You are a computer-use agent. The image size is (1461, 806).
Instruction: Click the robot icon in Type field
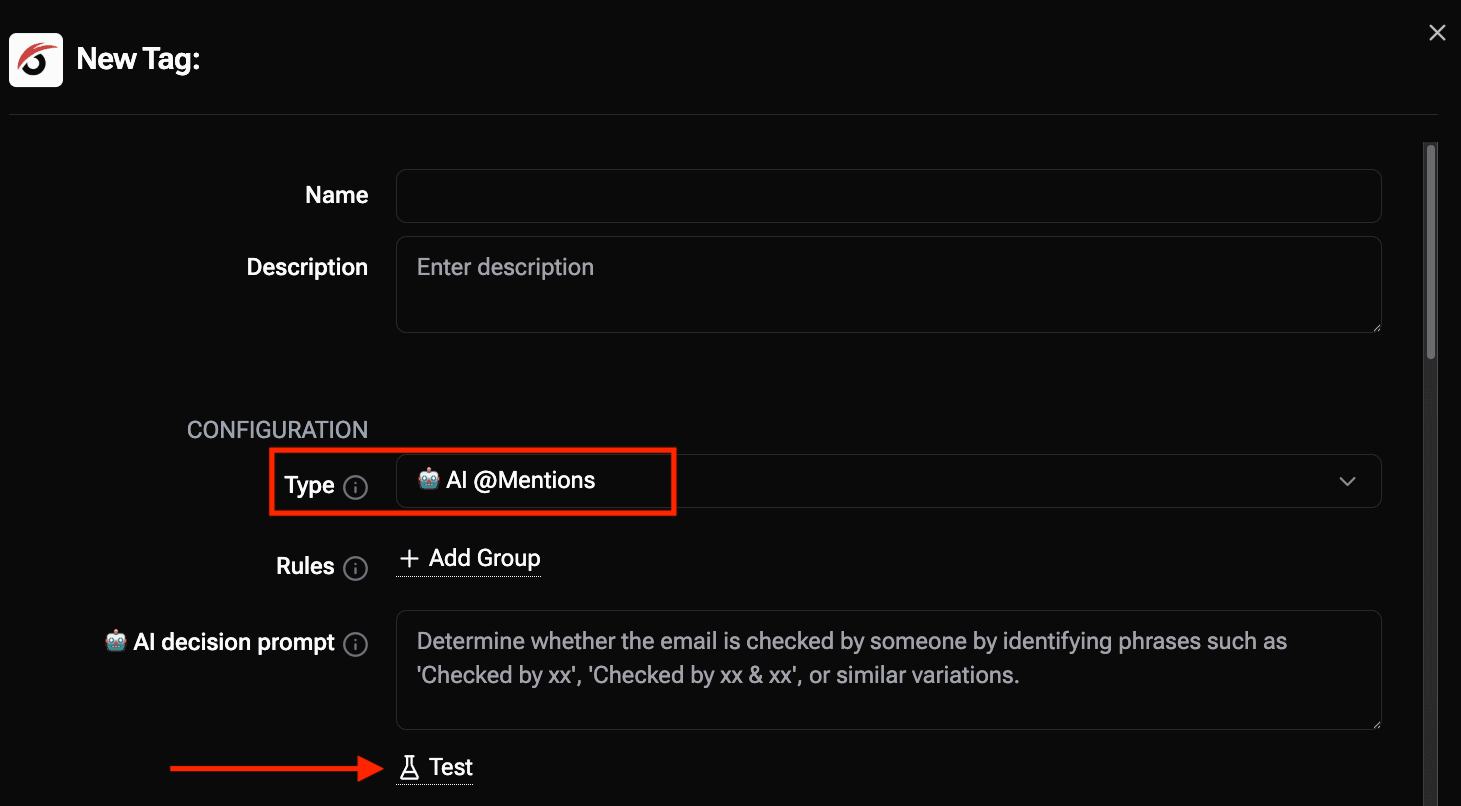428,480
